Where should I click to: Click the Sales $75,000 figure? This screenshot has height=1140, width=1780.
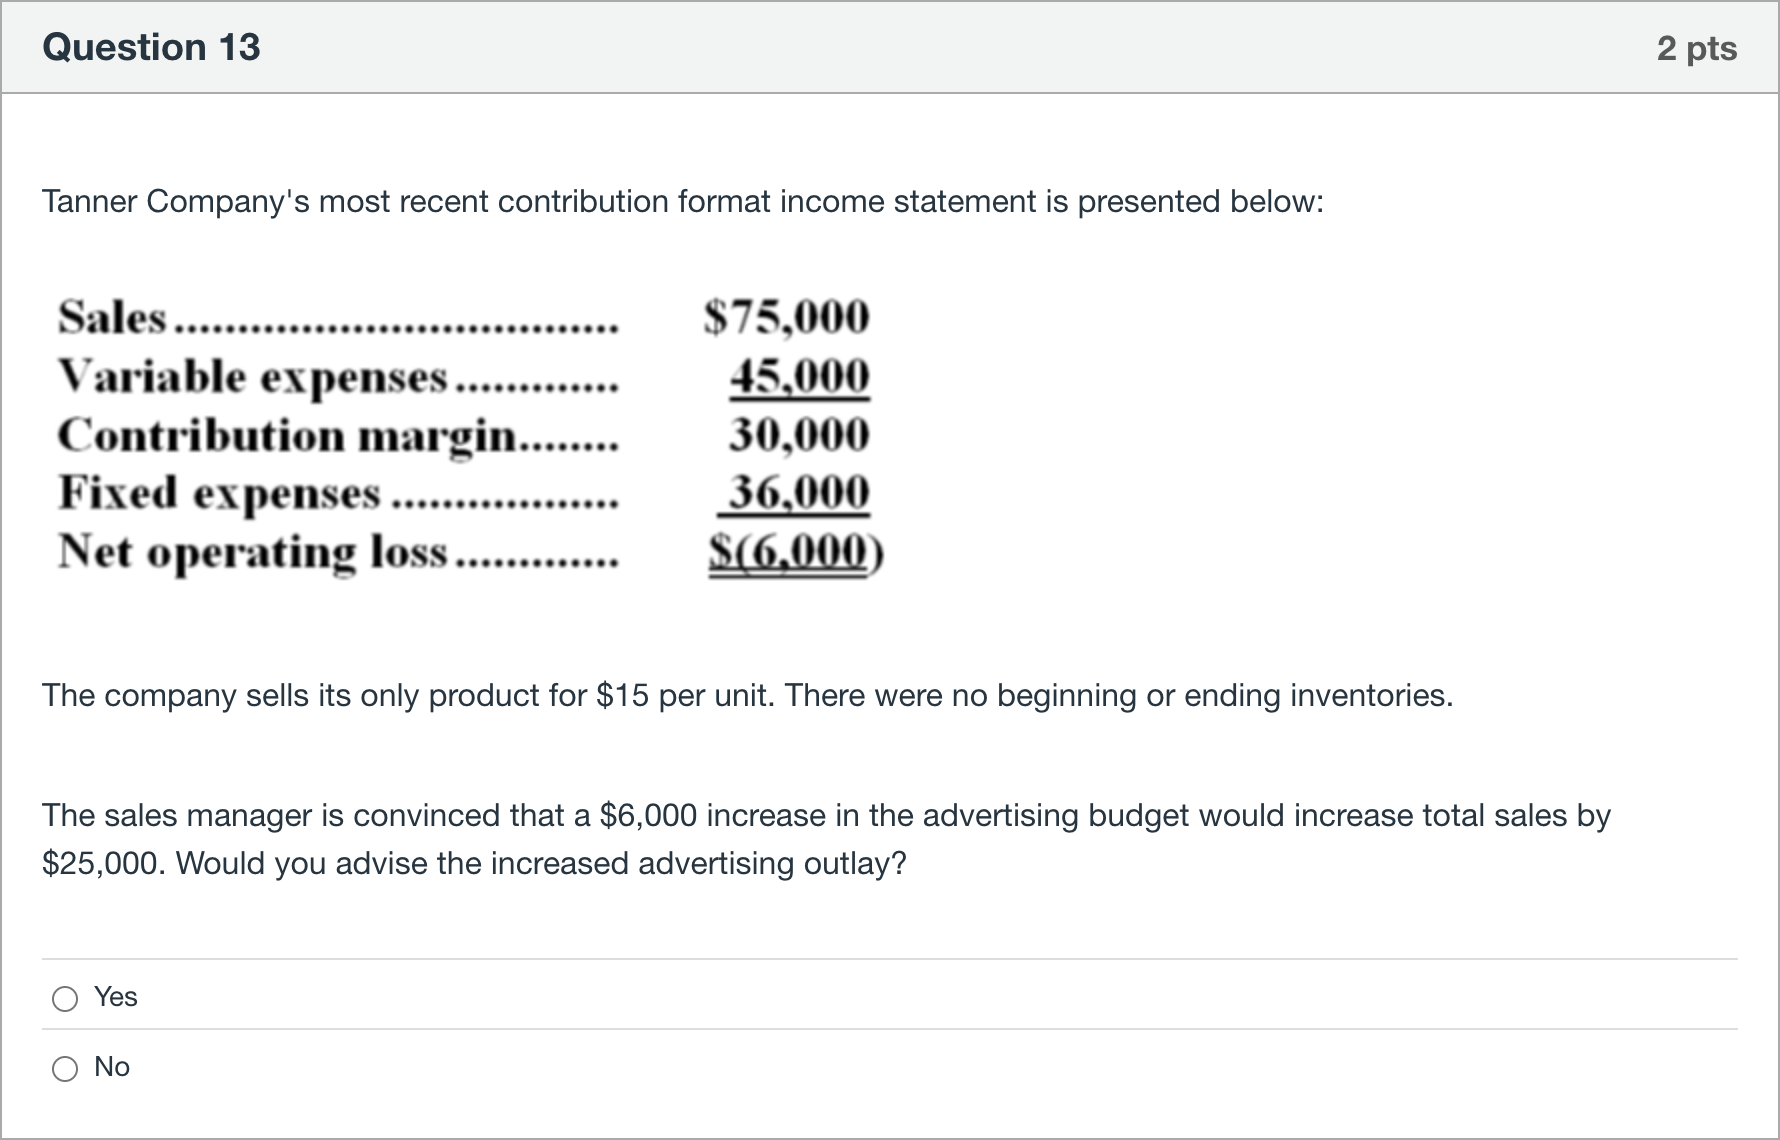coord(787,316)
